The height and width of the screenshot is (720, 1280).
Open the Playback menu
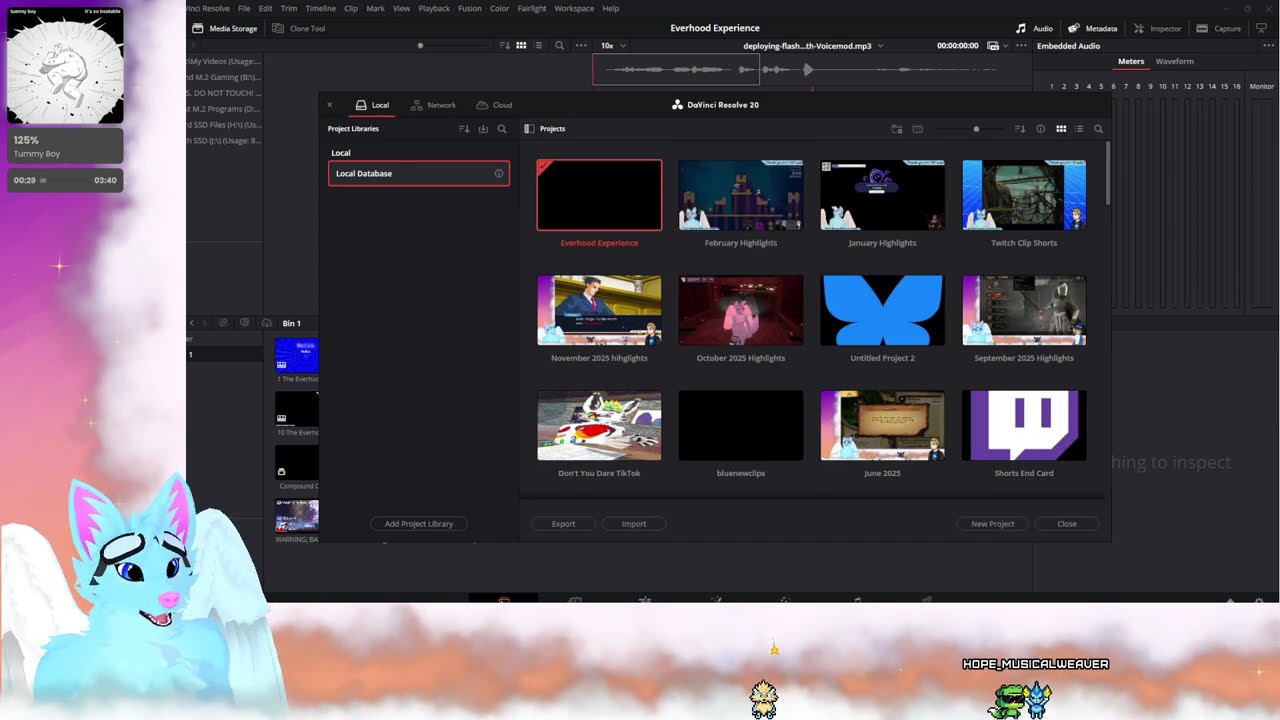pos(434,8)
